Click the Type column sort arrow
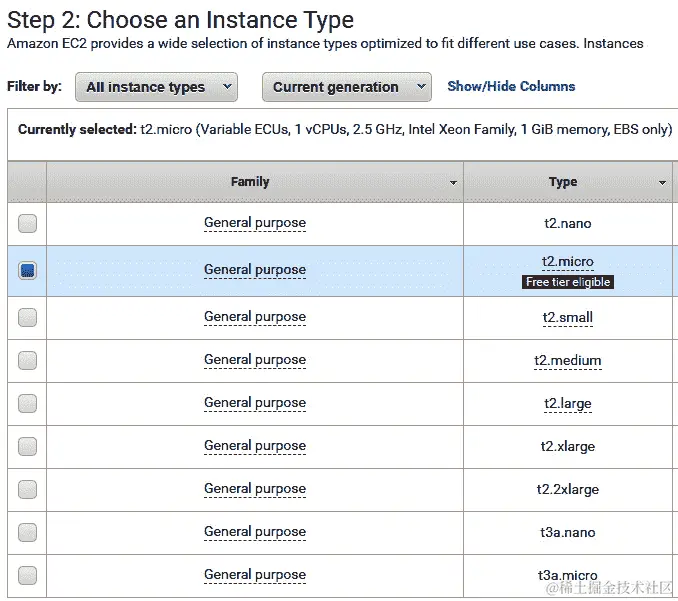The width and height of the screenshot is (678, 601). (662, 183)
